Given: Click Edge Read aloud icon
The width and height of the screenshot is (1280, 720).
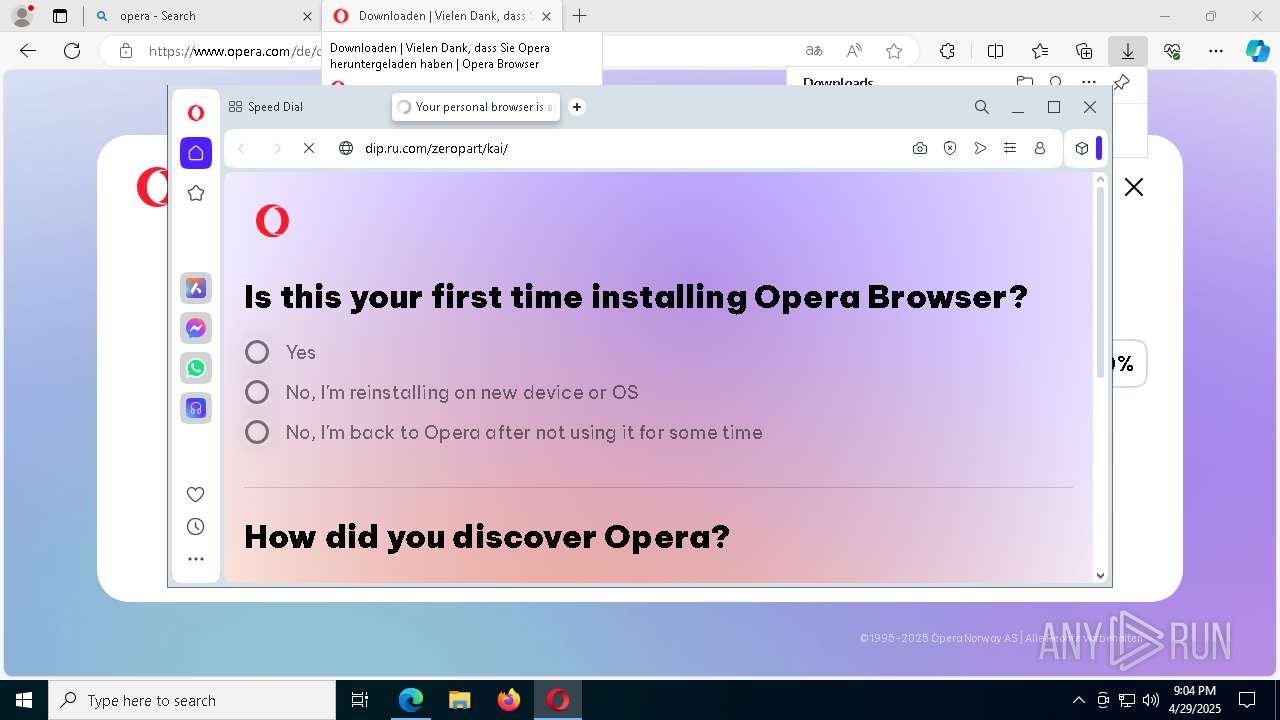Looking at the screenshot, I should tap(854, 51).
